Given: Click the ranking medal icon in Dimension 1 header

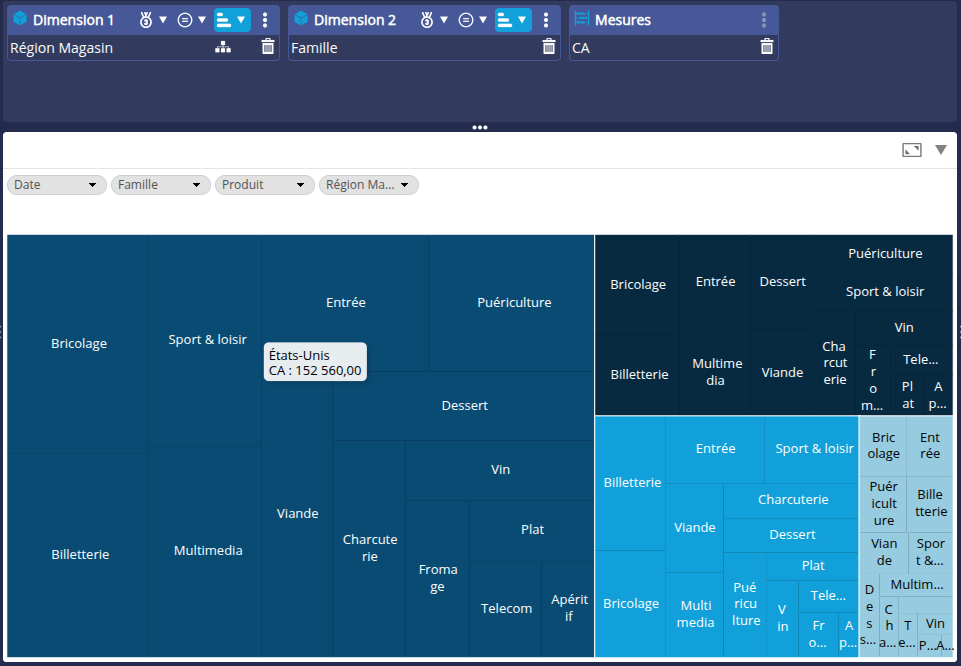Looking at the screenshot, I should click(x=145, y=19).
